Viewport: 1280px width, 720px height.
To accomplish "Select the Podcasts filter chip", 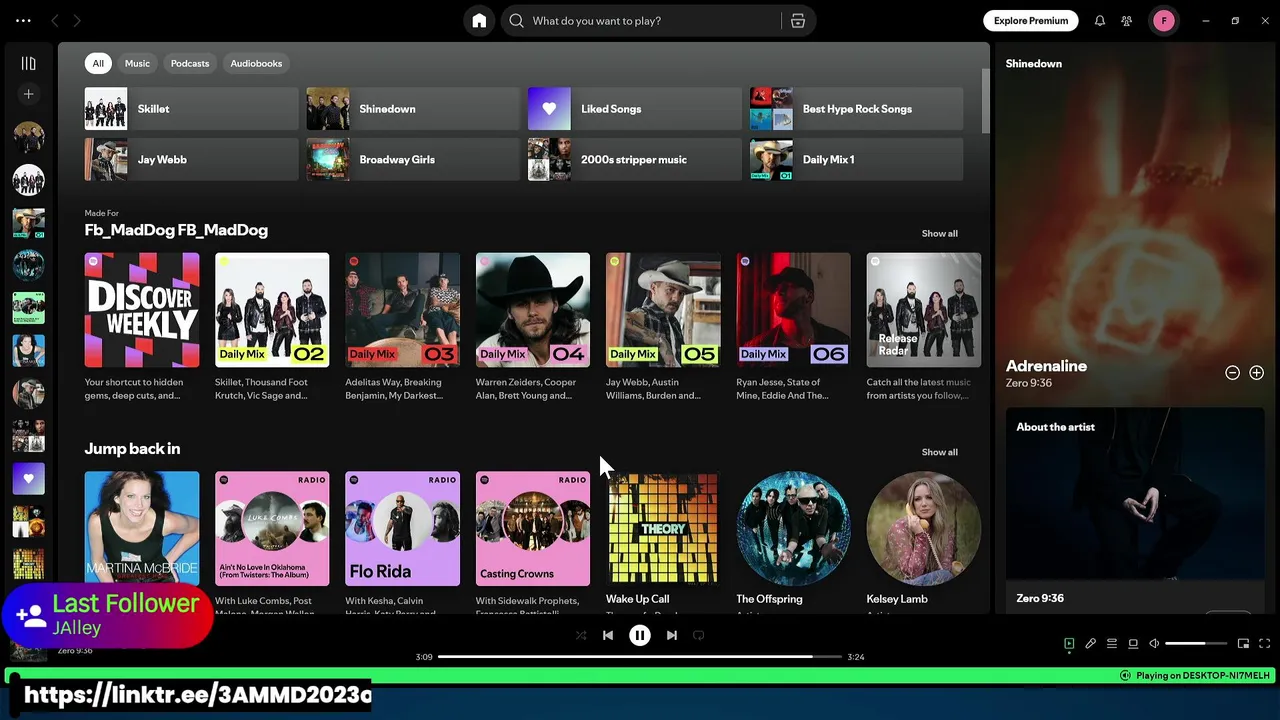I will (x=190, y=63).
